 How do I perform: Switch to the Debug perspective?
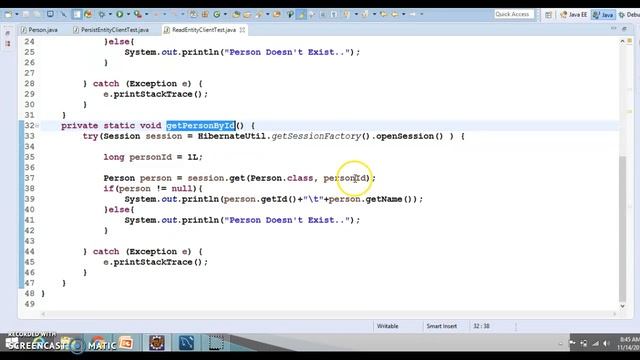click(x=629, y=15)
